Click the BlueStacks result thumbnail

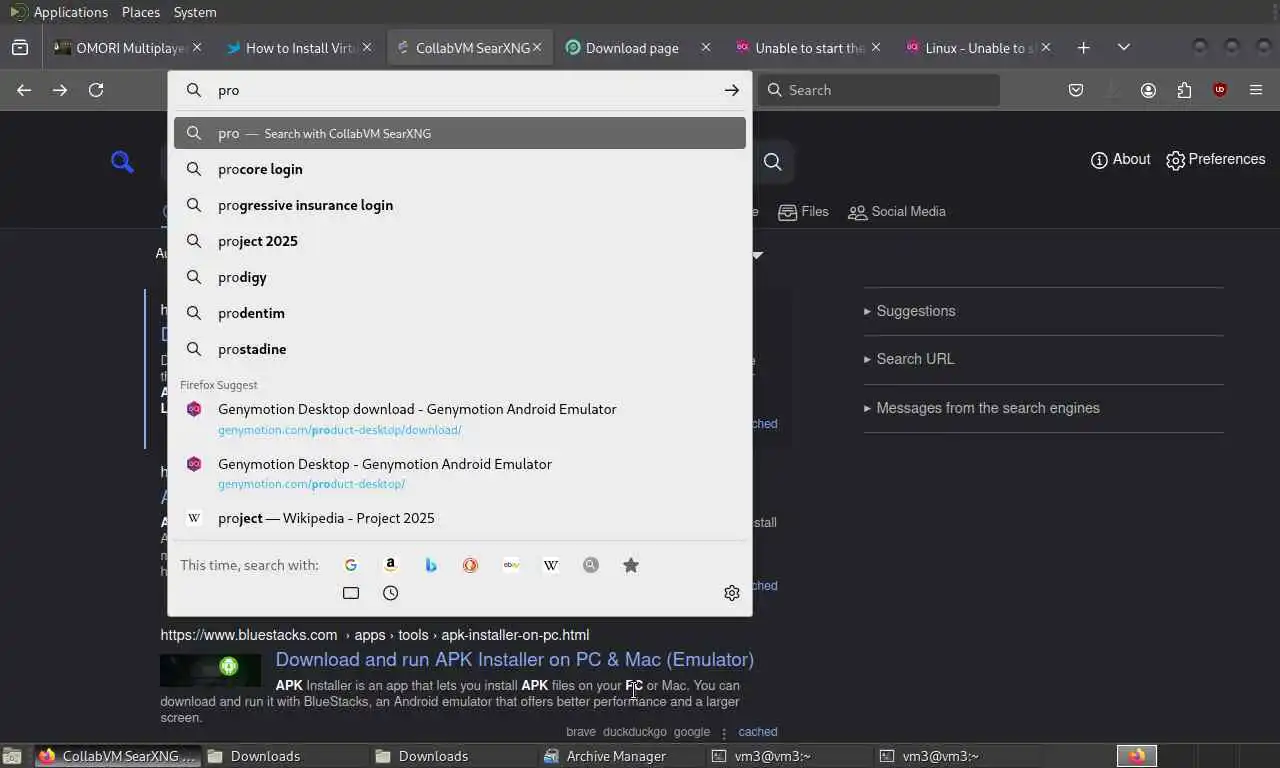(x=210, y=669)
